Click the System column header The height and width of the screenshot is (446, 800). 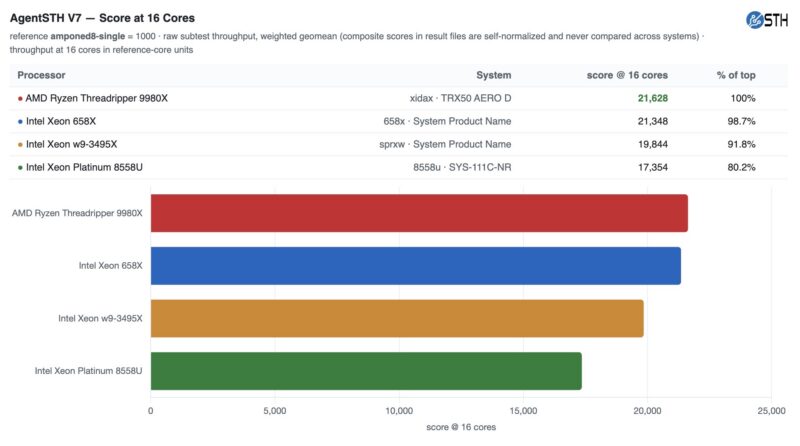click(x=493, y=75)
